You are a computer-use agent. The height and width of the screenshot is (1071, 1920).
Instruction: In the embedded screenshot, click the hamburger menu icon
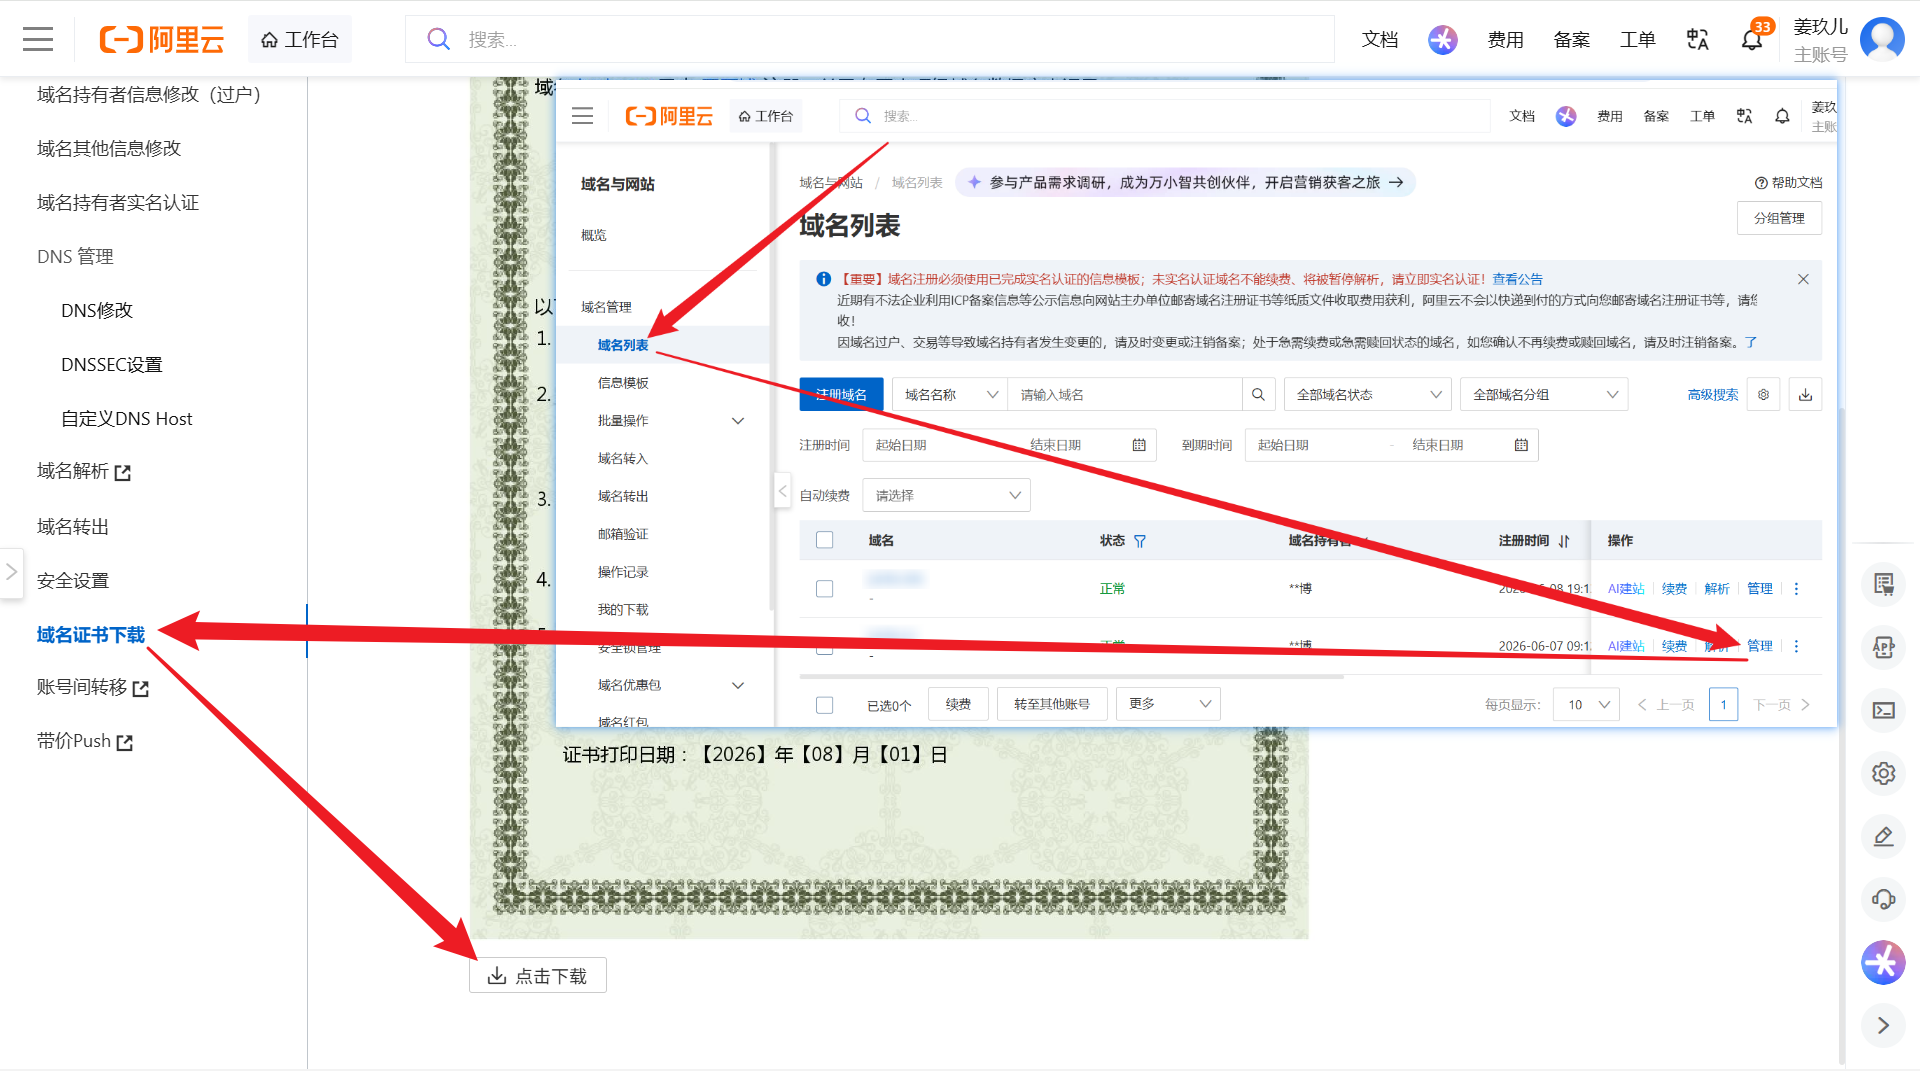click(582, 116)
